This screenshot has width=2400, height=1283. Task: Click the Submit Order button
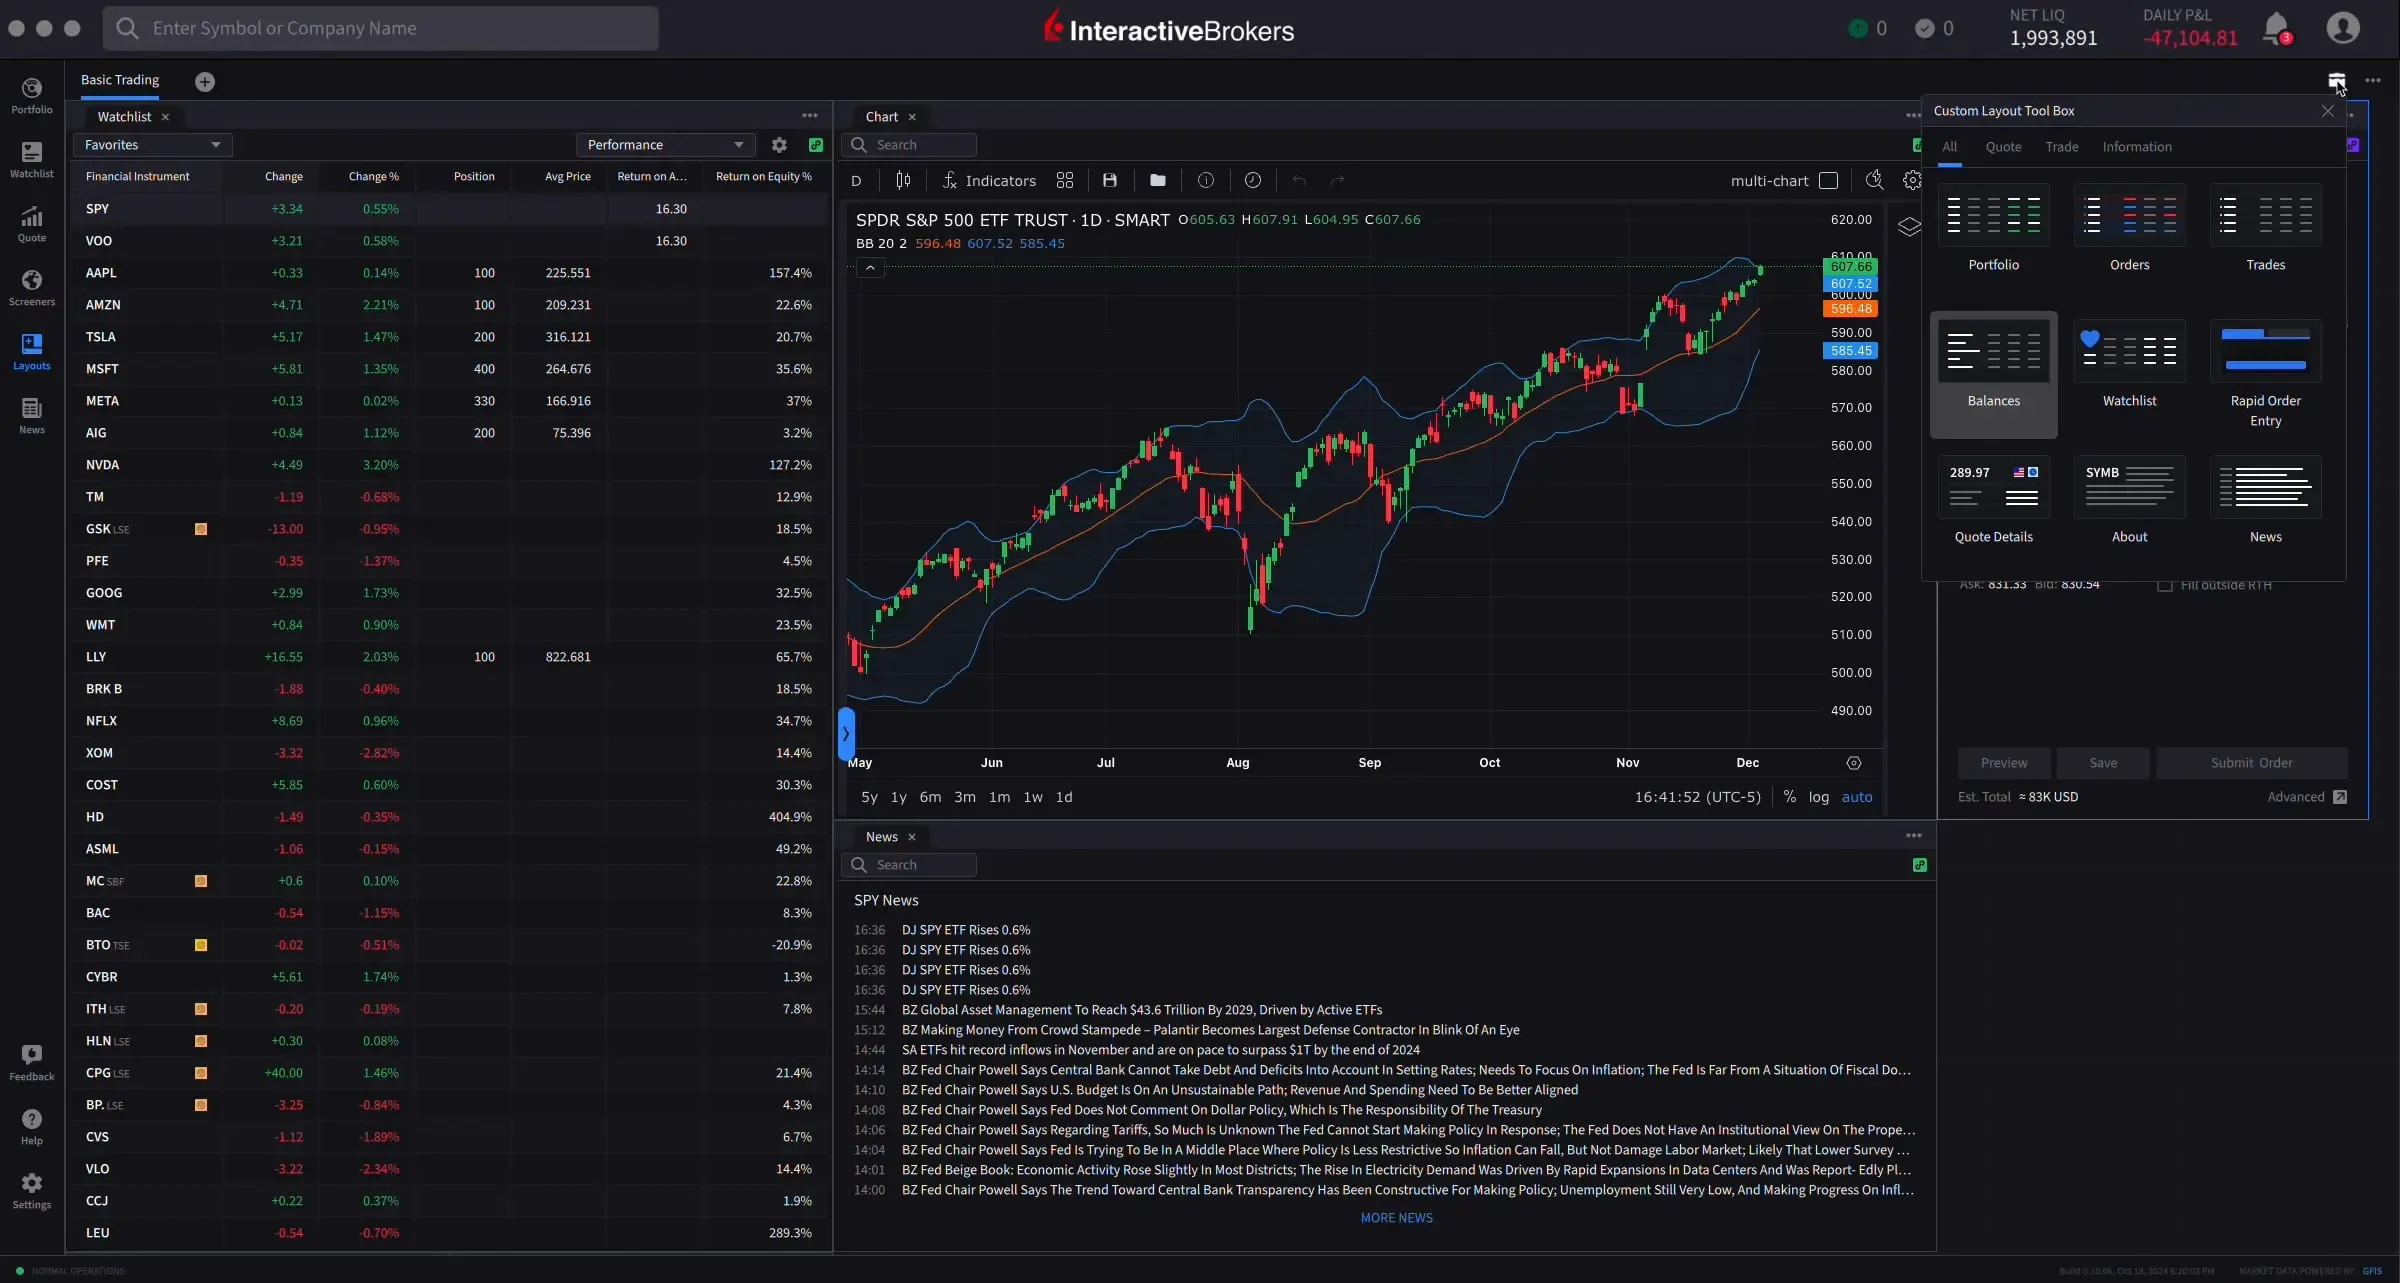tap(2252, 762)
